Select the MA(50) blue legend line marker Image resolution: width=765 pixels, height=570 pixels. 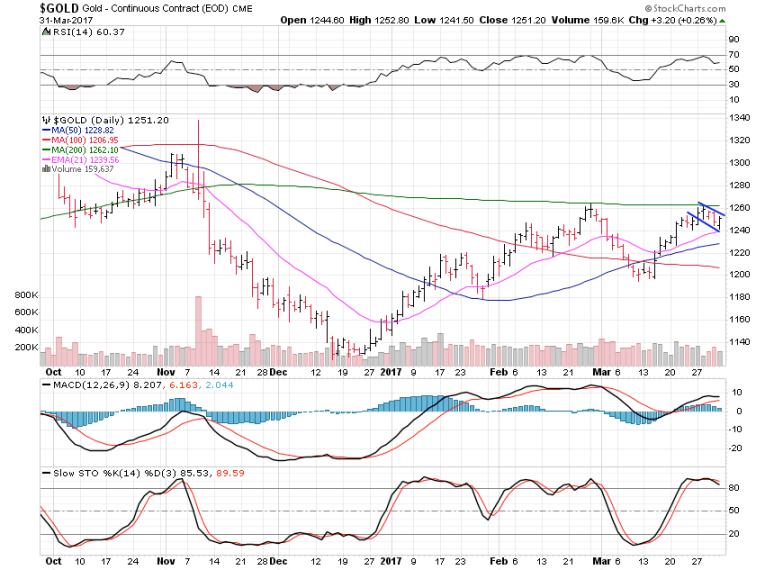pos(46,130)
